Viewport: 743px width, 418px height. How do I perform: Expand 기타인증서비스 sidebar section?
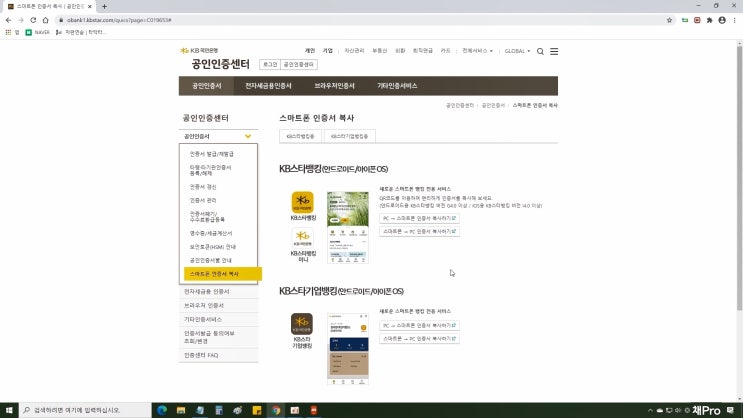point(218,319)
